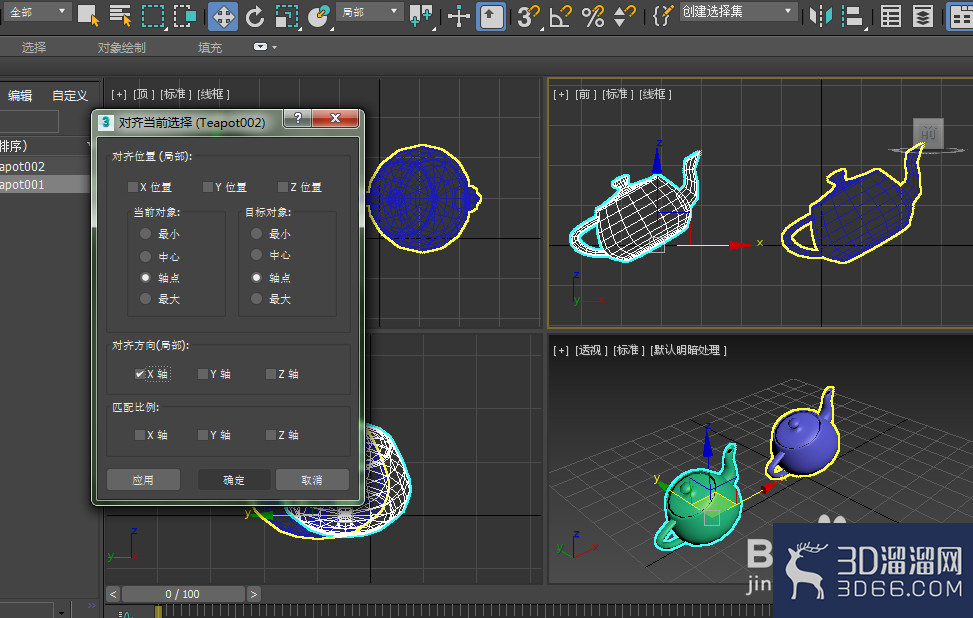Select 轴点 for 目标对象
The width and height of the screenshot is (973, 618).
point(256,277)
